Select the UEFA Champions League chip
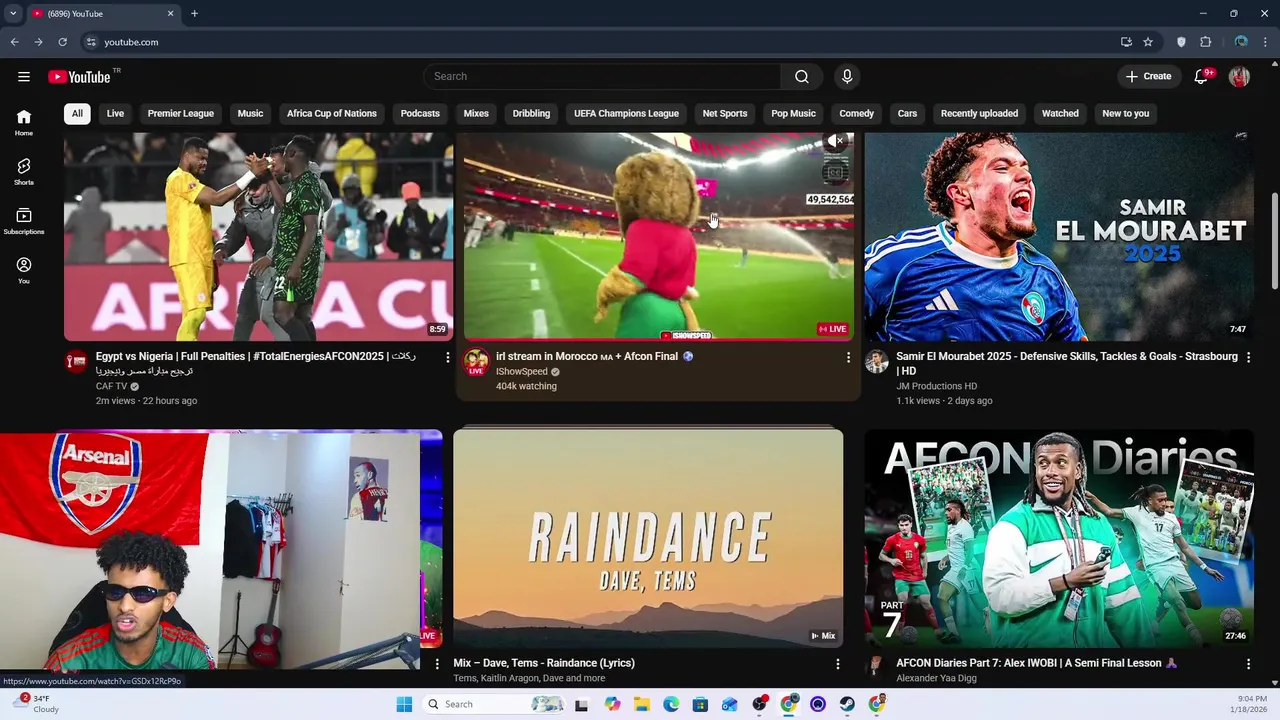The height and width of the screenshot is (720, 1280). (x=626, y=113)
